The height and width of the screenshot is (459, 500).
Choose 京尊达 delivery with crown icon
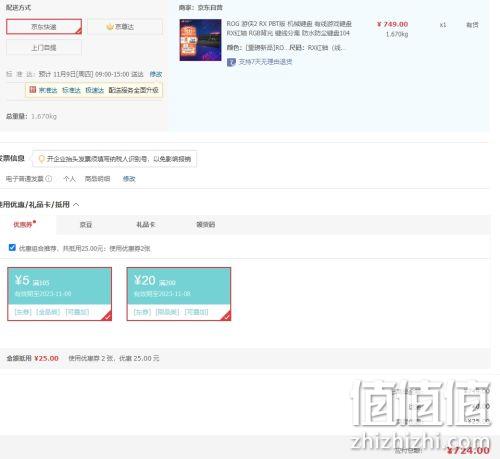pos(125,27)
